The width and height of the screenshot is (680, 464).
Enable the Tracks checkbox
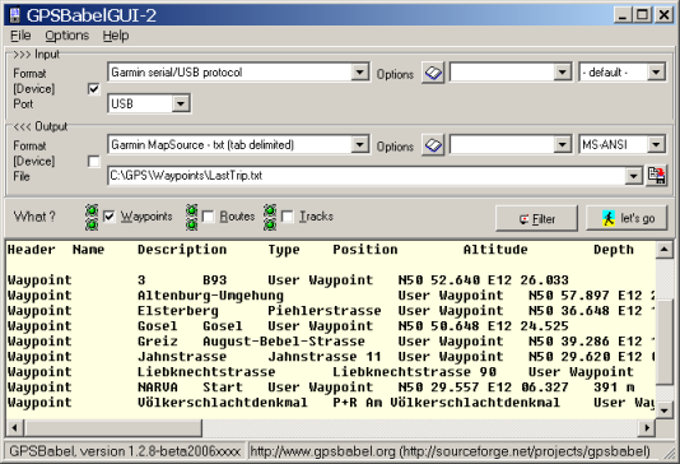click(x=288, y=216)
